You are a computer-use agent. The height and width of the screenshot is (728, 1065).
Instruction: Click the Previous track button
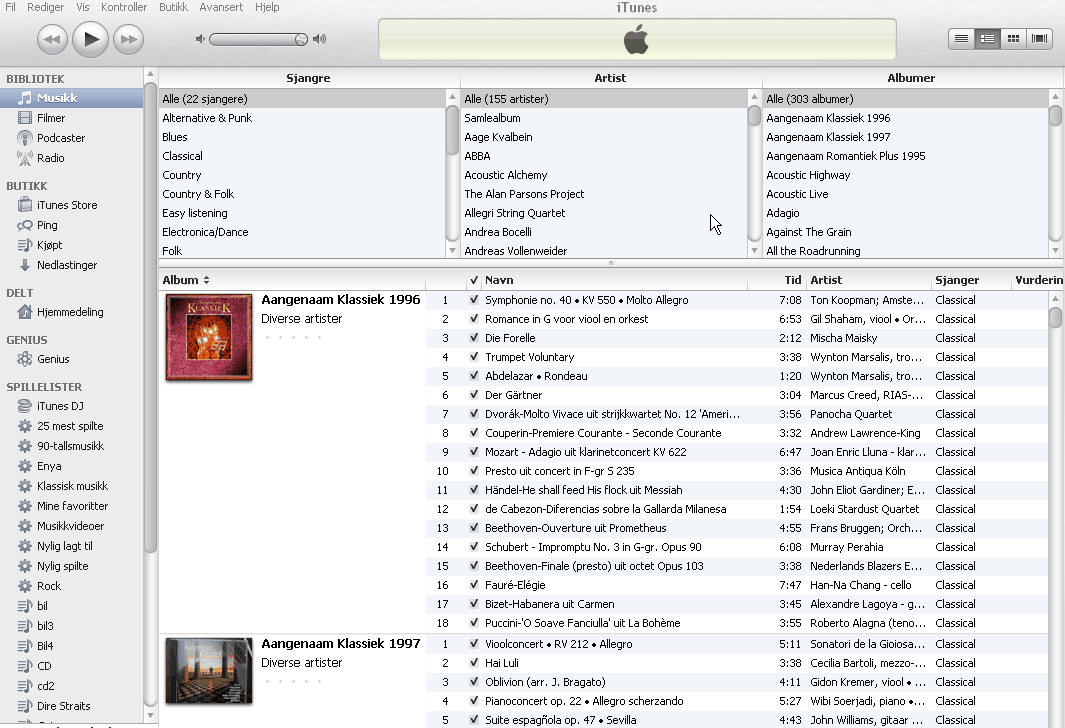click(52, 39)
